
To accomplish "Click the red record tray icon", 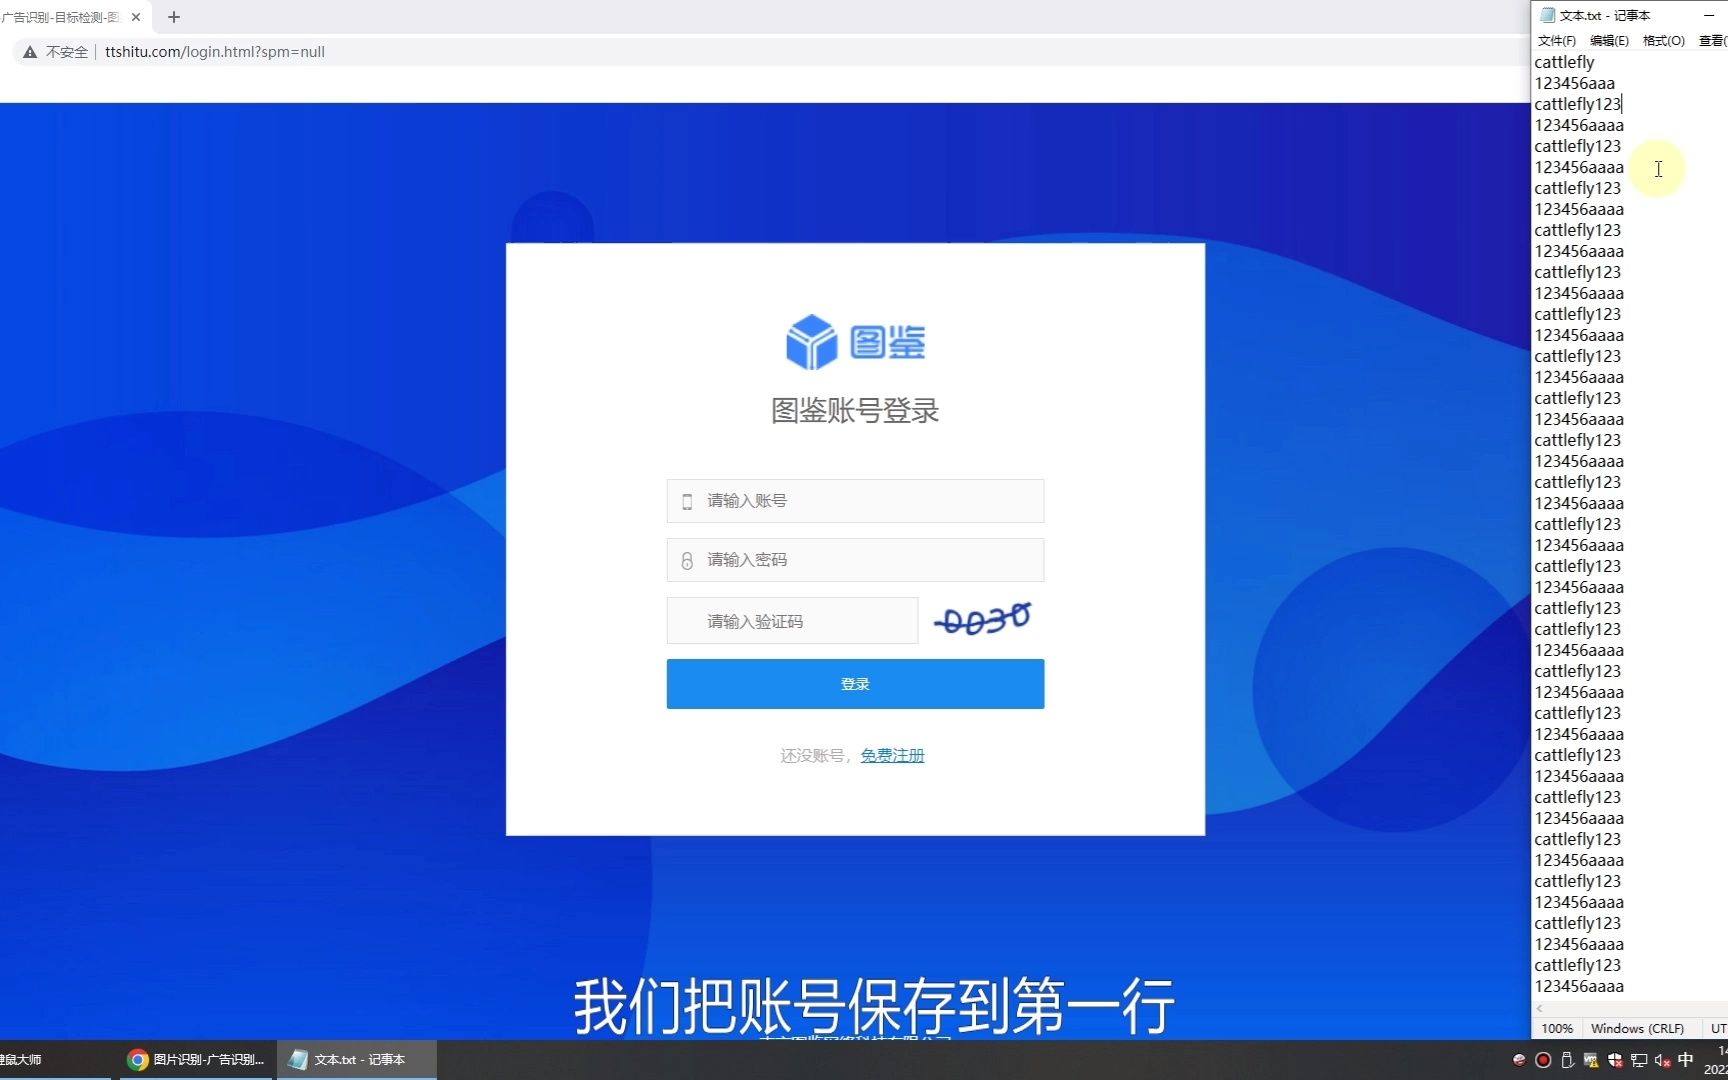I will (1543, 1060).
